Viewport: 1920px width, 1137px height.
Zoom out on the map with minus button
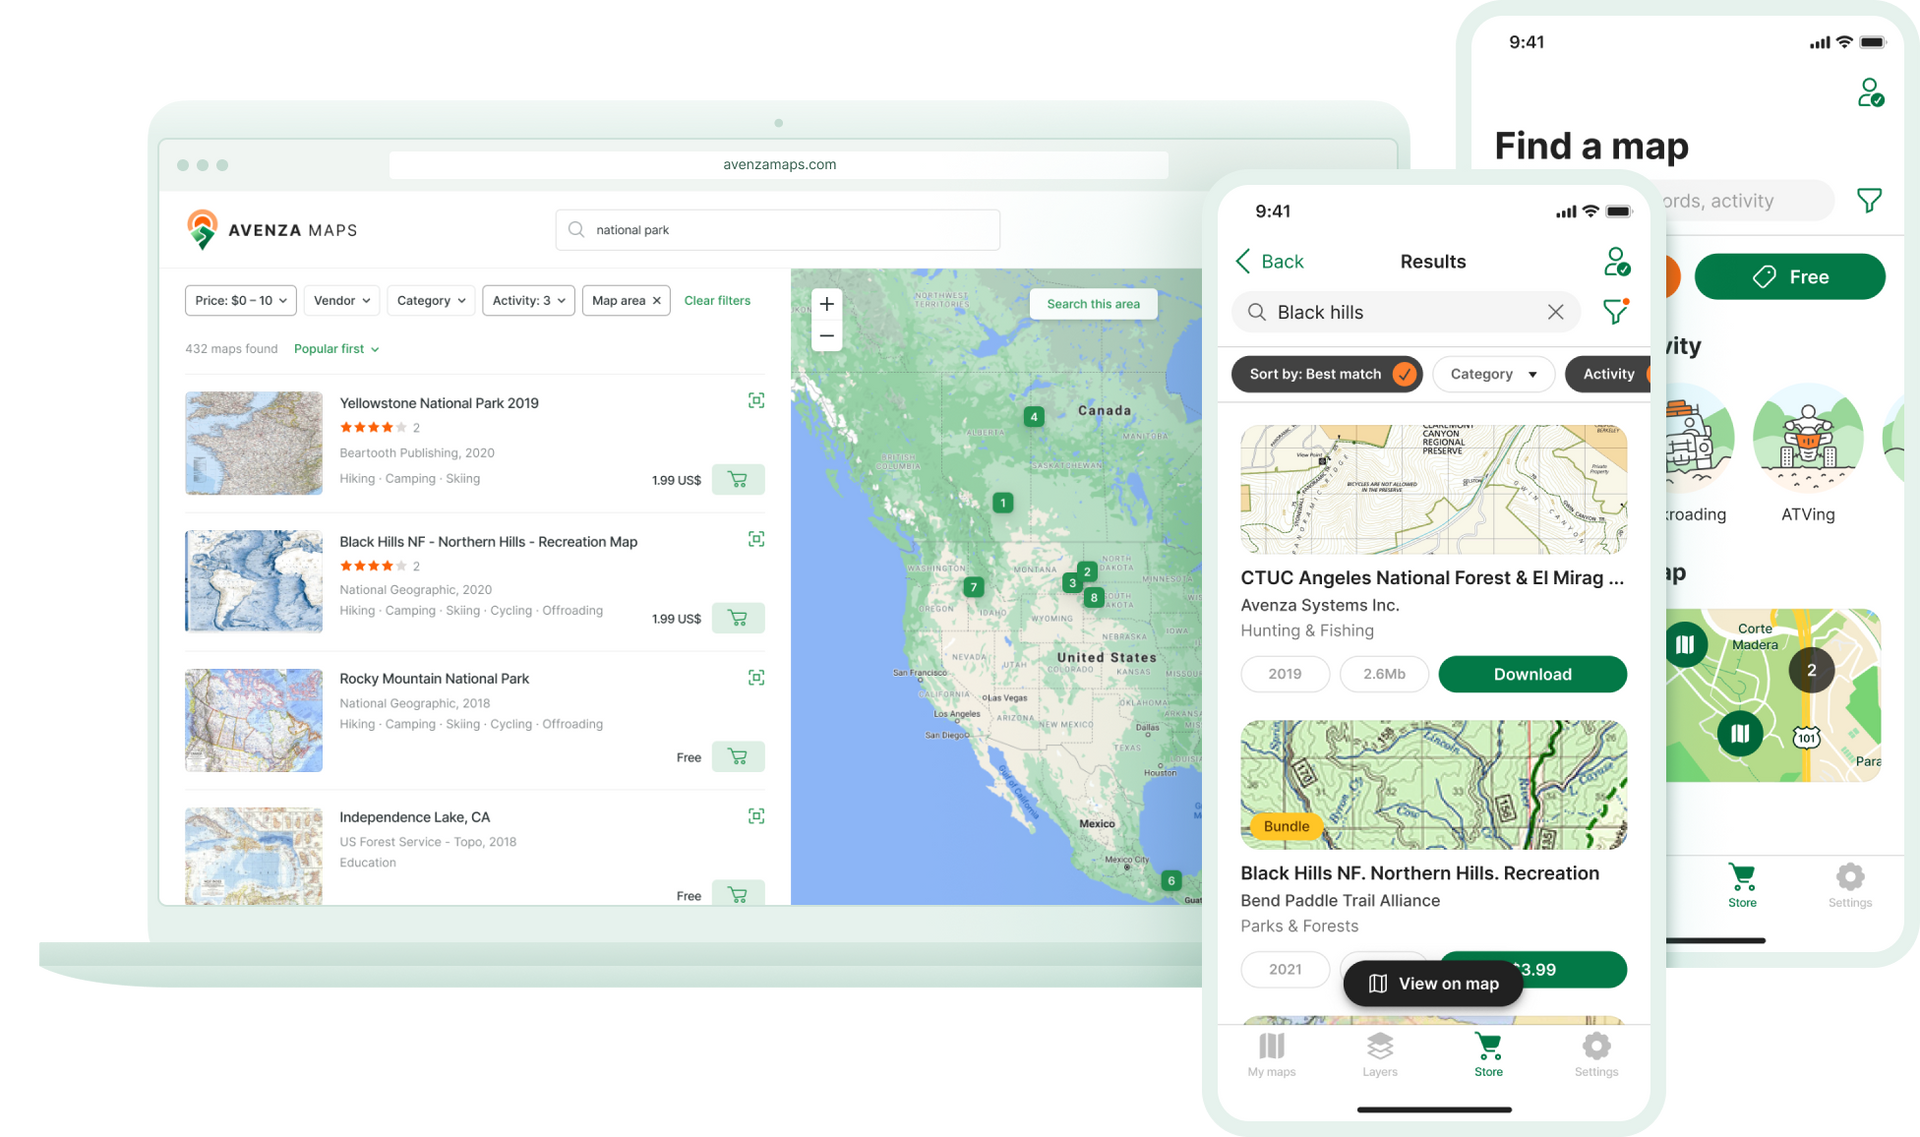pos(827,336)
